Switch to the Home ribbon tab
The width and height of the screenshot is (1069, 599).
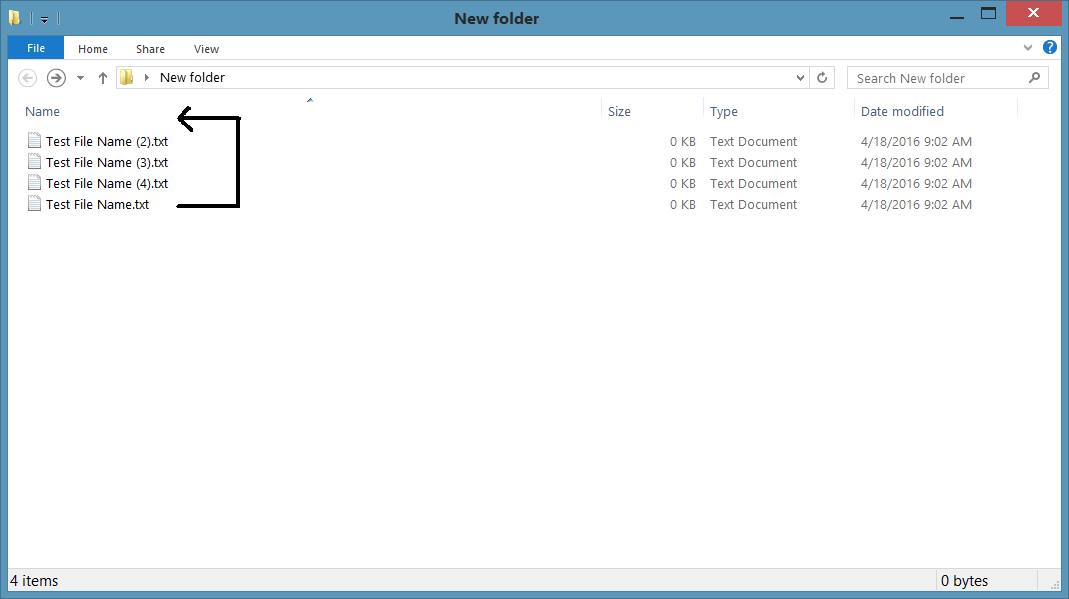coord(93,48)
